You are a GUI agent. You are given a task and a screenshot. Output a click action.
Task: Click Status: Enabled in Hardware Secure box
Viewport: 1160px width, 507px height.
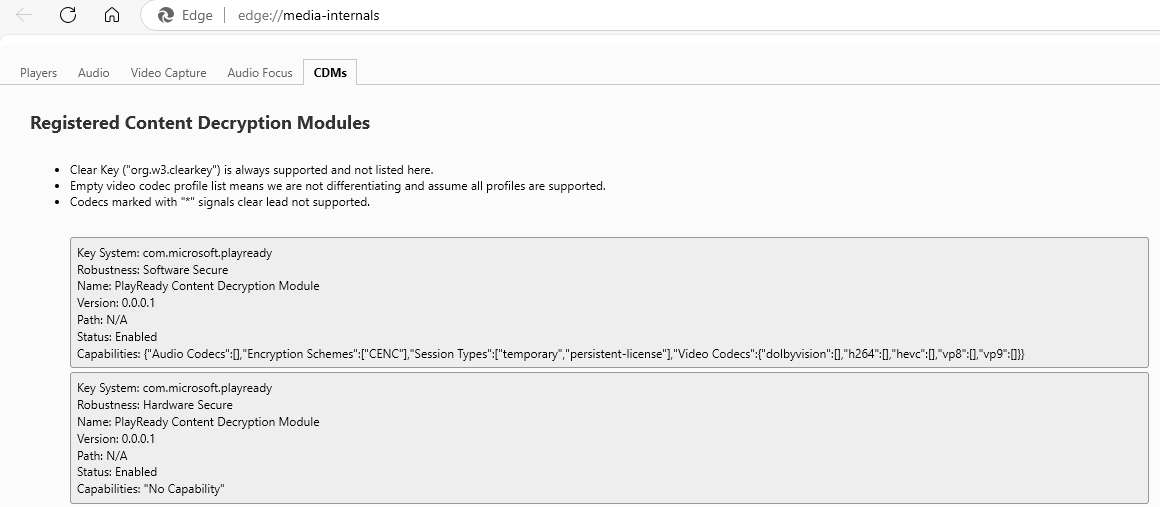pos(116,472)
